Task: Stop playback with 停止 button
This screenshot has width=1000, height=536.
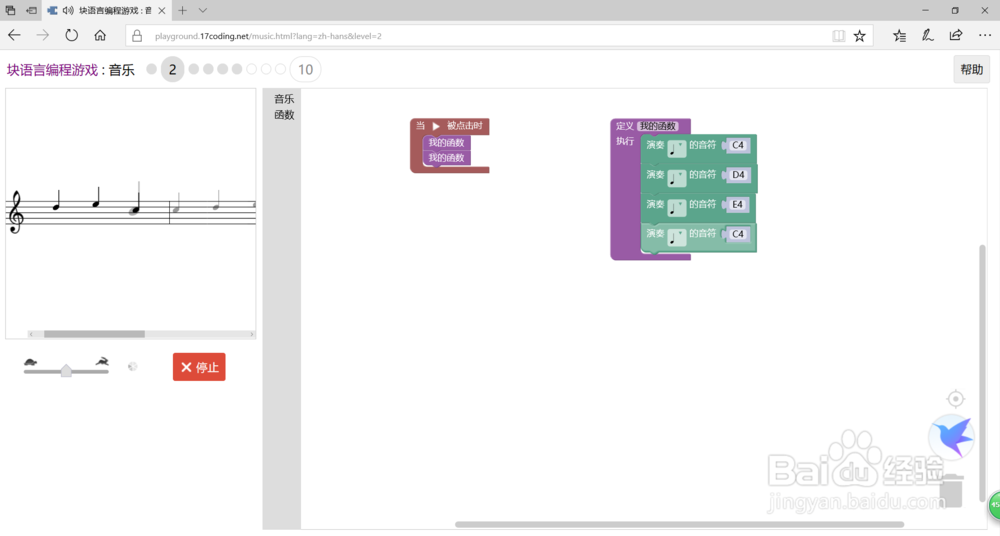Action: coord(199,367)
